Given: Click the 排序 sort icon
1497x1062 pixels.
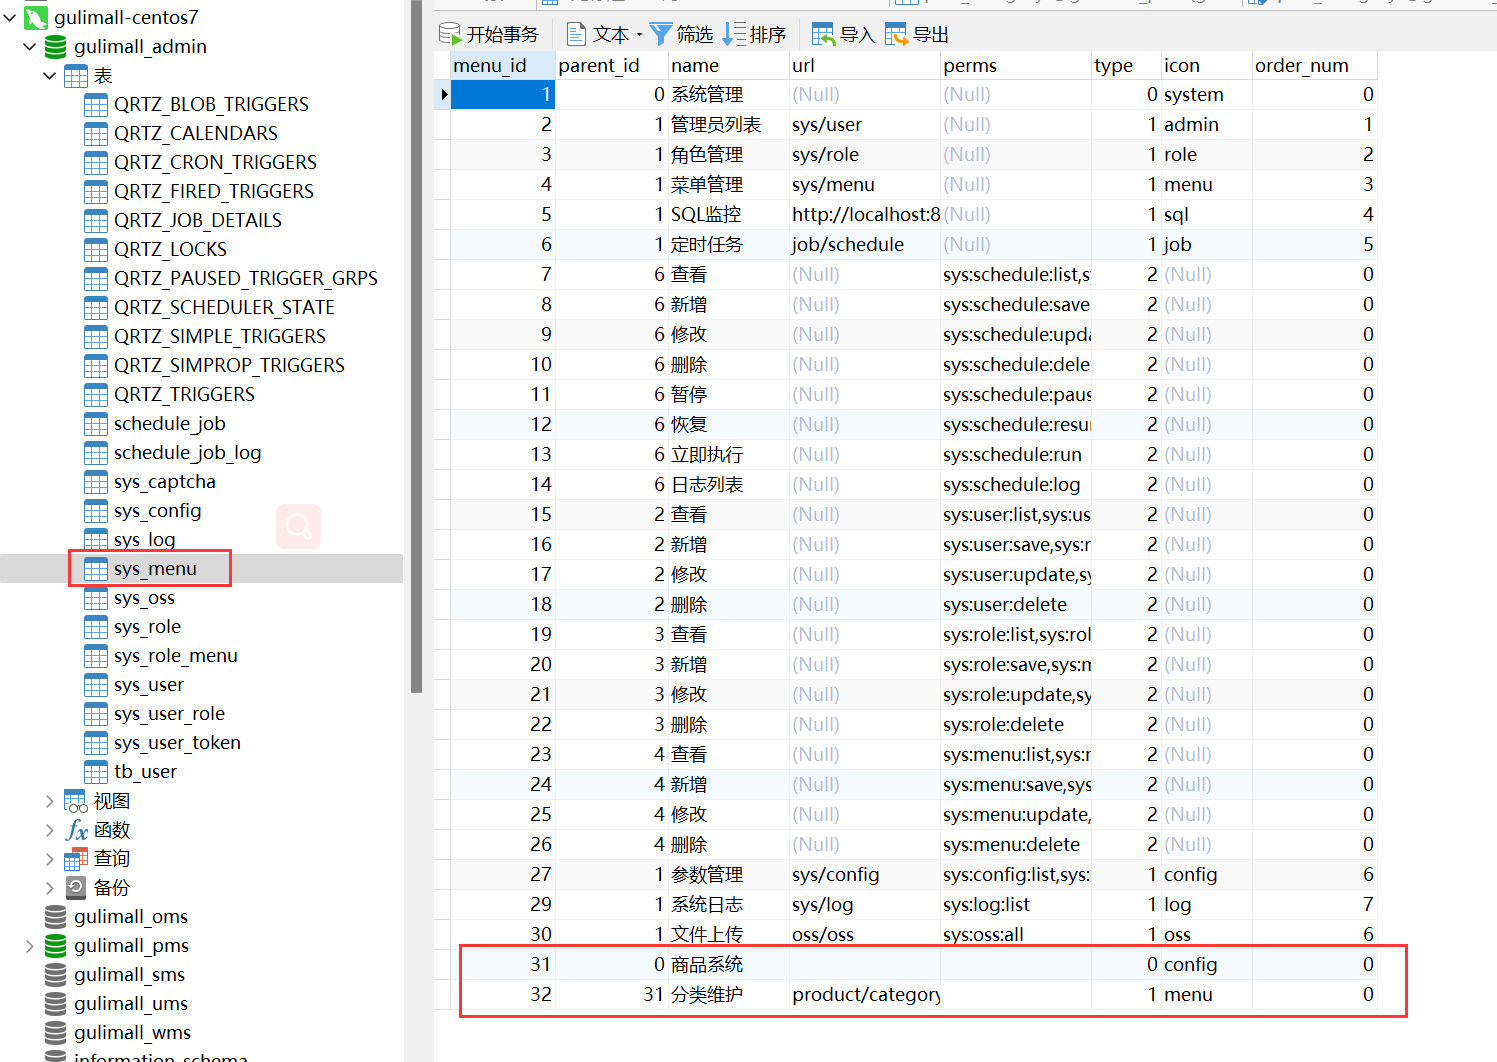Looking at the screenshot, I should pyautogui.click(x=734, y=34).
